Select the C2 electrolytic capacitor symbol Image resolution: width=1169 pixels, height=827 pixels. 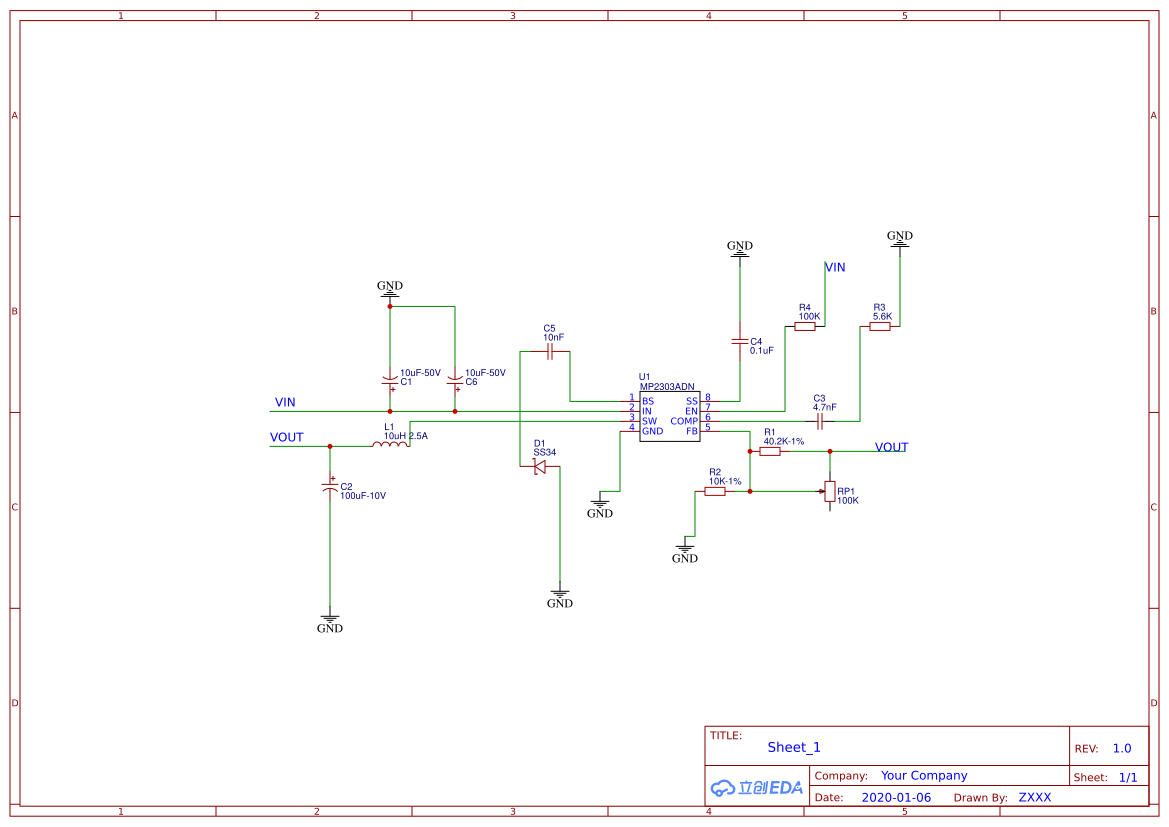click(330, 485)
